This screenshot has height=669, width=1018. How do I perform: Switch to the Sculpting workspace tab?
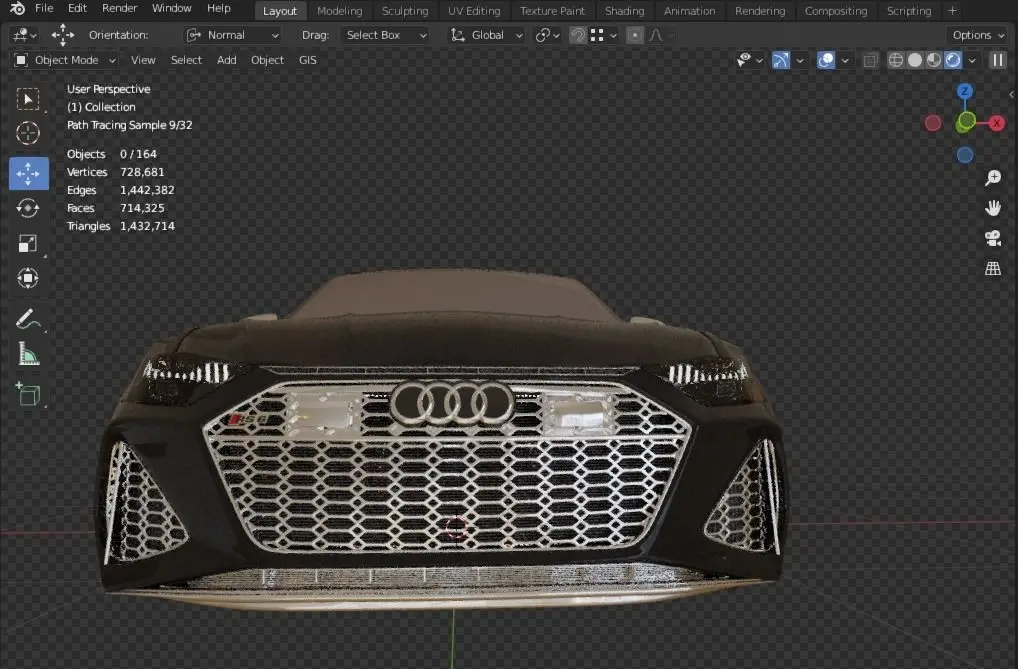tap(404, 11)
